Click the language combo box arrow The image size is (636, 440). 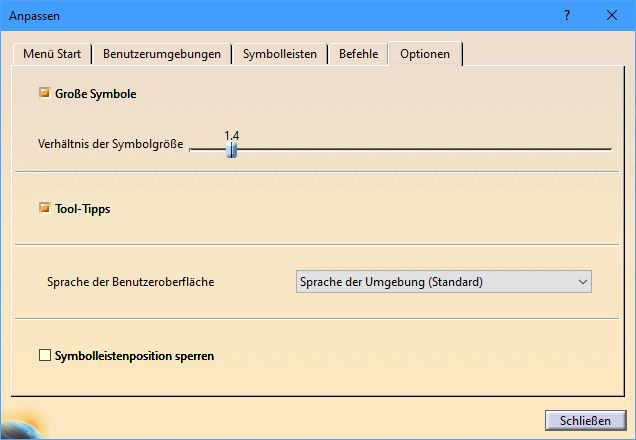pos(582,282)
